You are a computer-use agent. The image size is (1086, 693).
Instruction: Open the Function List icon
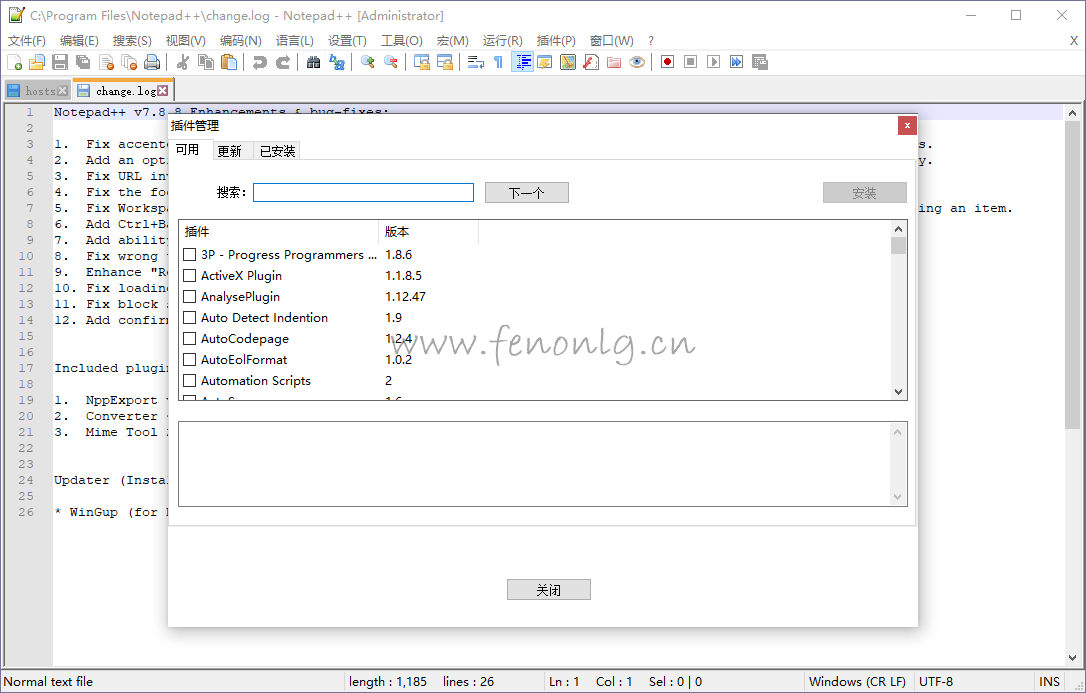pyautogui.click(x=591, y=62)
